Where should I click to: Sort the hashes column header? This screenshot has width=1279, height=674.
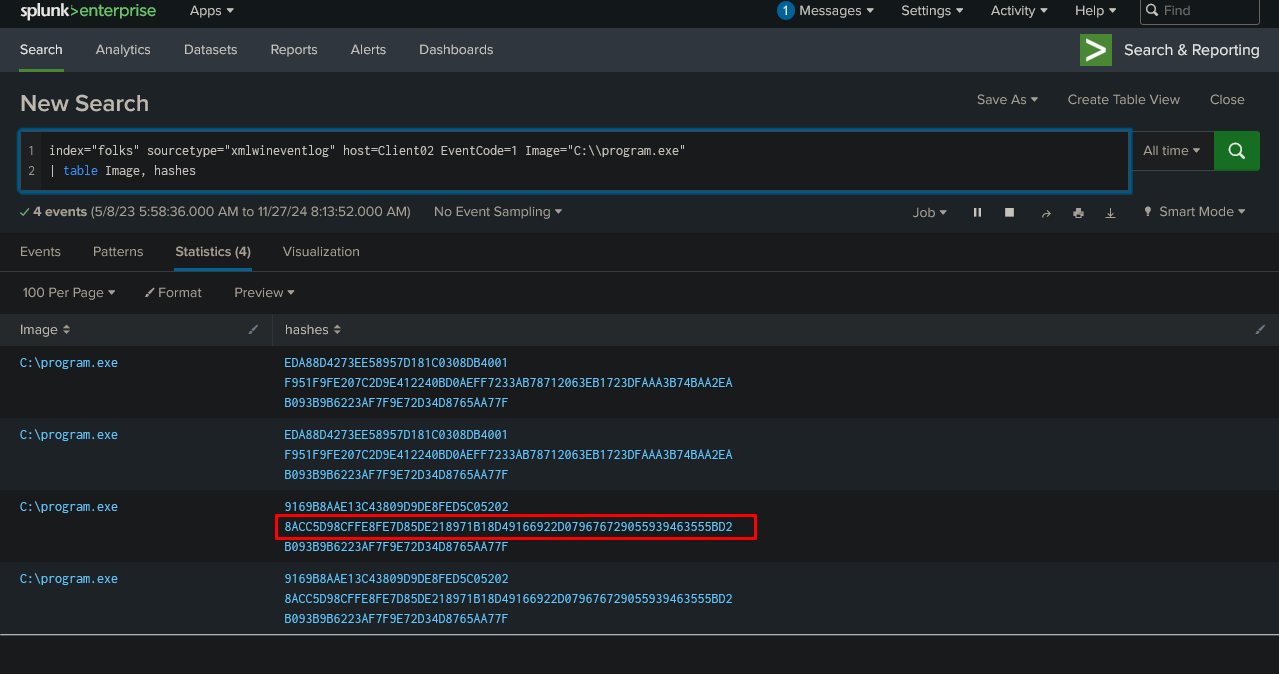[312, 330]
